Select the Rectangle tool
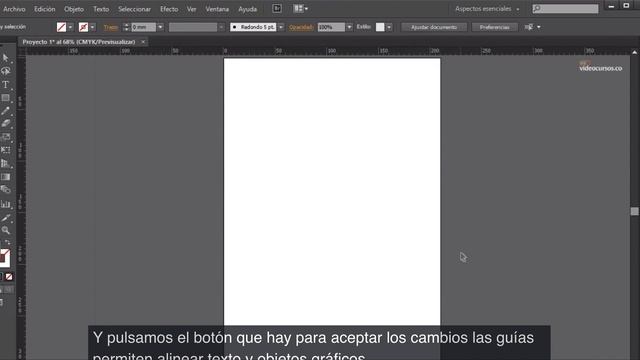The height and width of the screenshot is (360, 640). pyautogui.click(x=6, y=98)
